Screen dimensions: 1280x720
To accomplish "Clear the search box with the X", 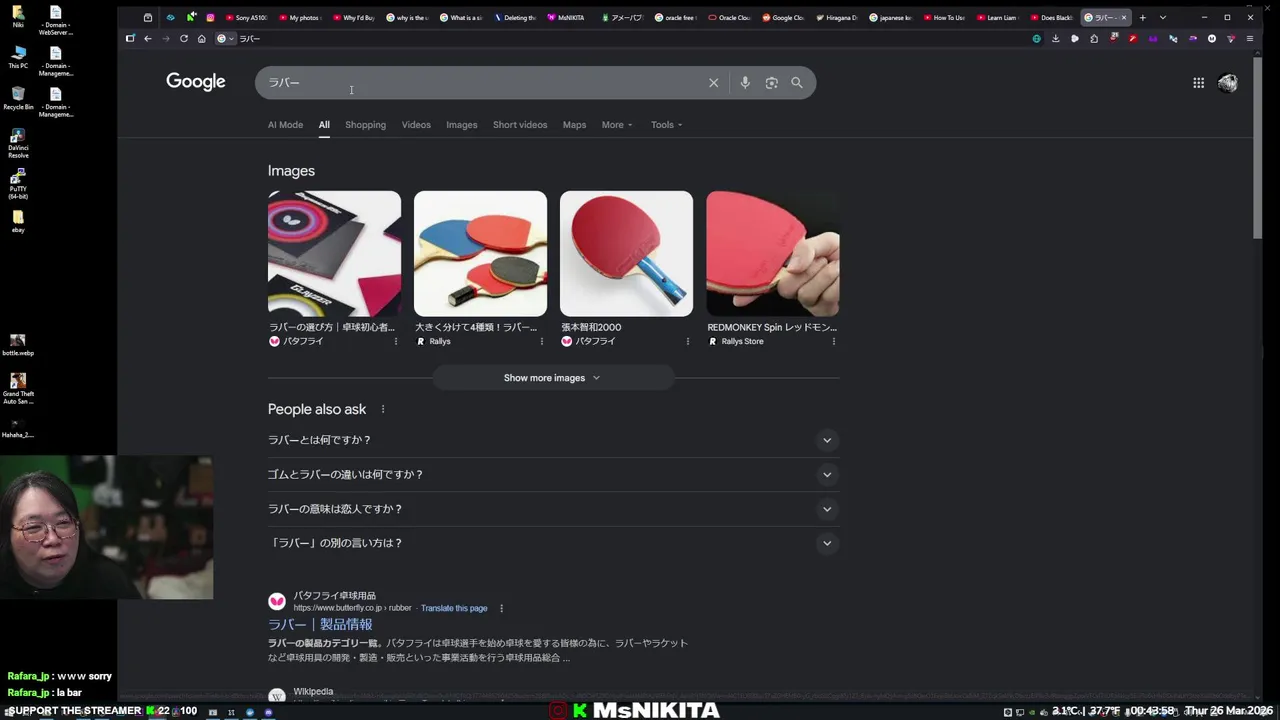I will pos(713,83).
